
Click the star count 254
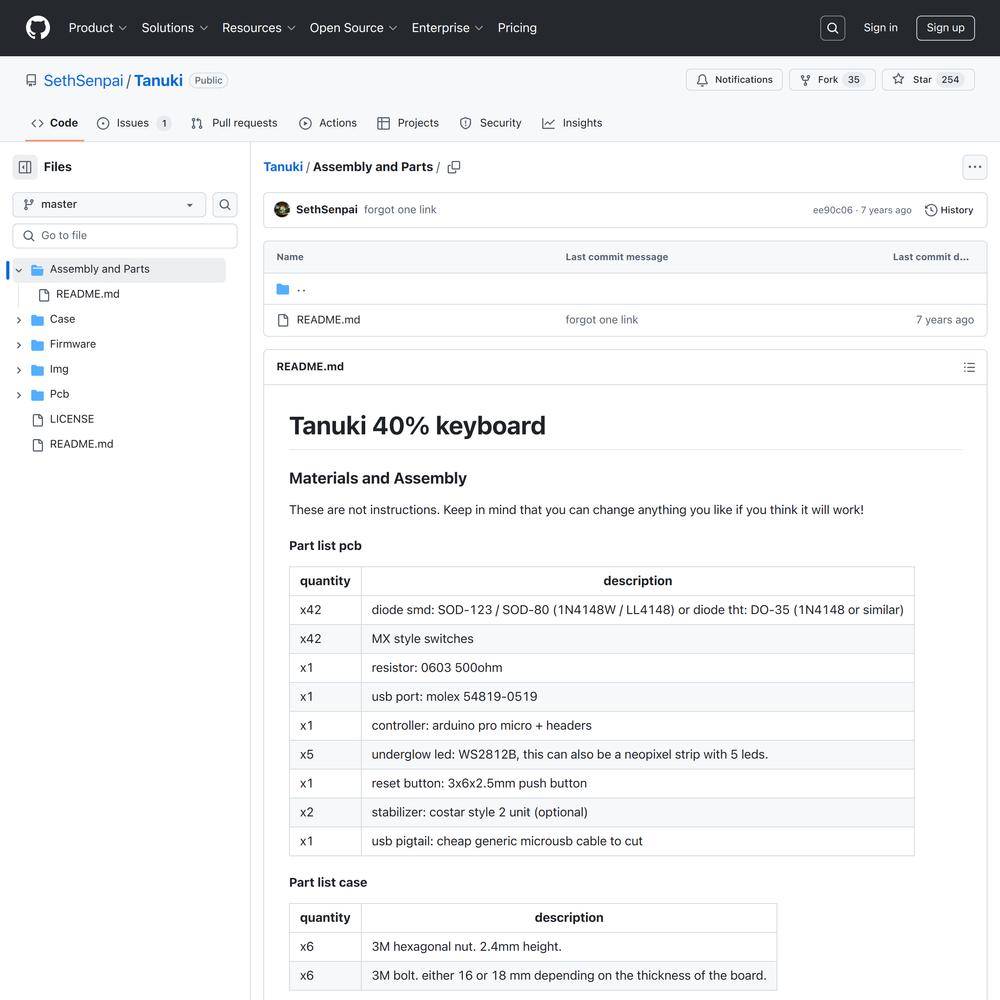click(950, 80)
